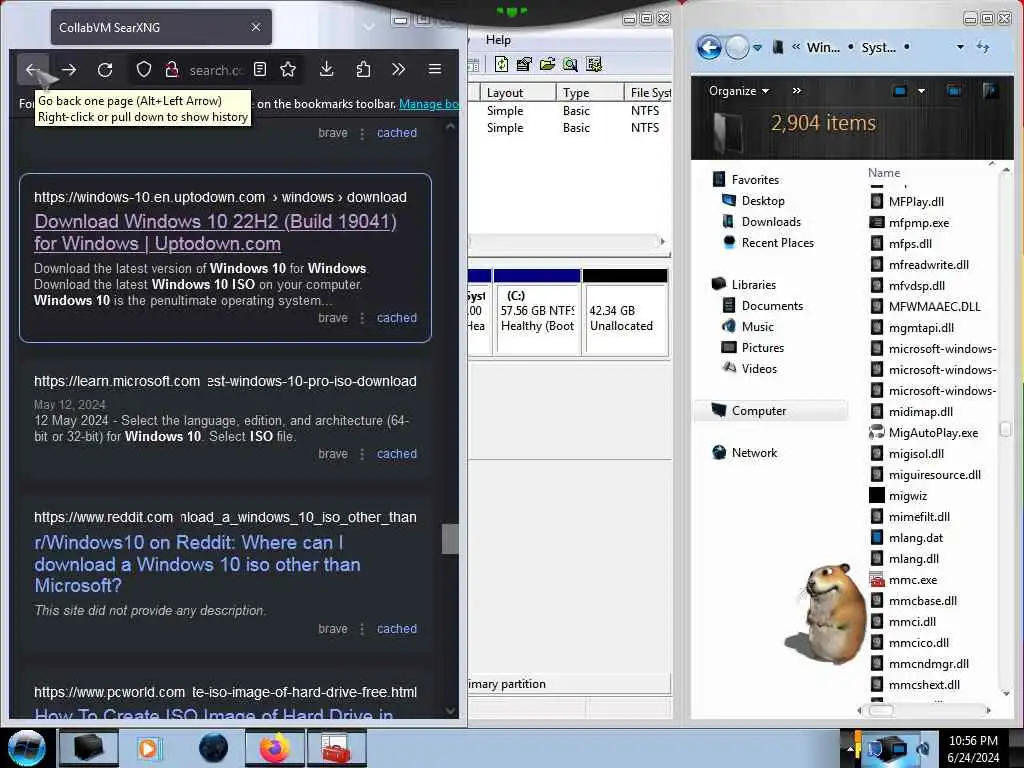Select the CollabVM SearXNG tab
This screenshot has height=768, width=1024.
161,27
